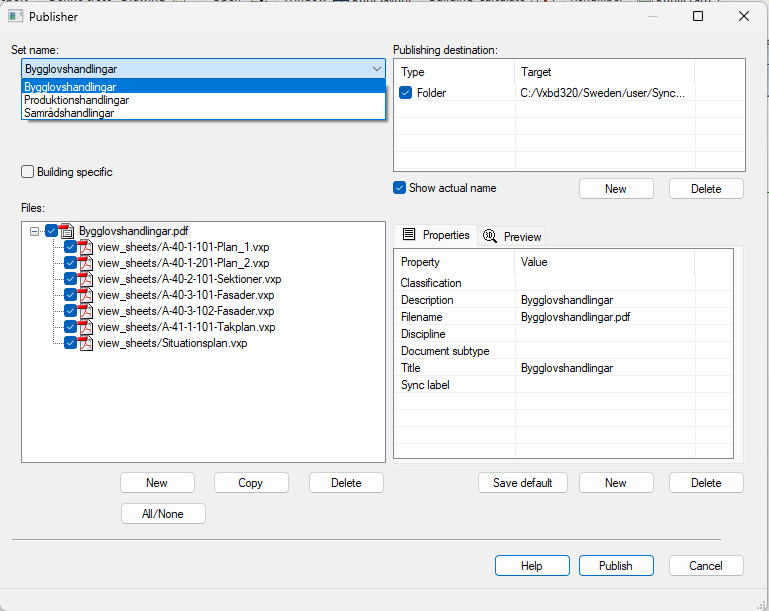Viewport: 769px width, 611px height.
Task: Click the PDF icon of A-41-1-101-Takplan.vxp
Action: click(x=85, y=327)
